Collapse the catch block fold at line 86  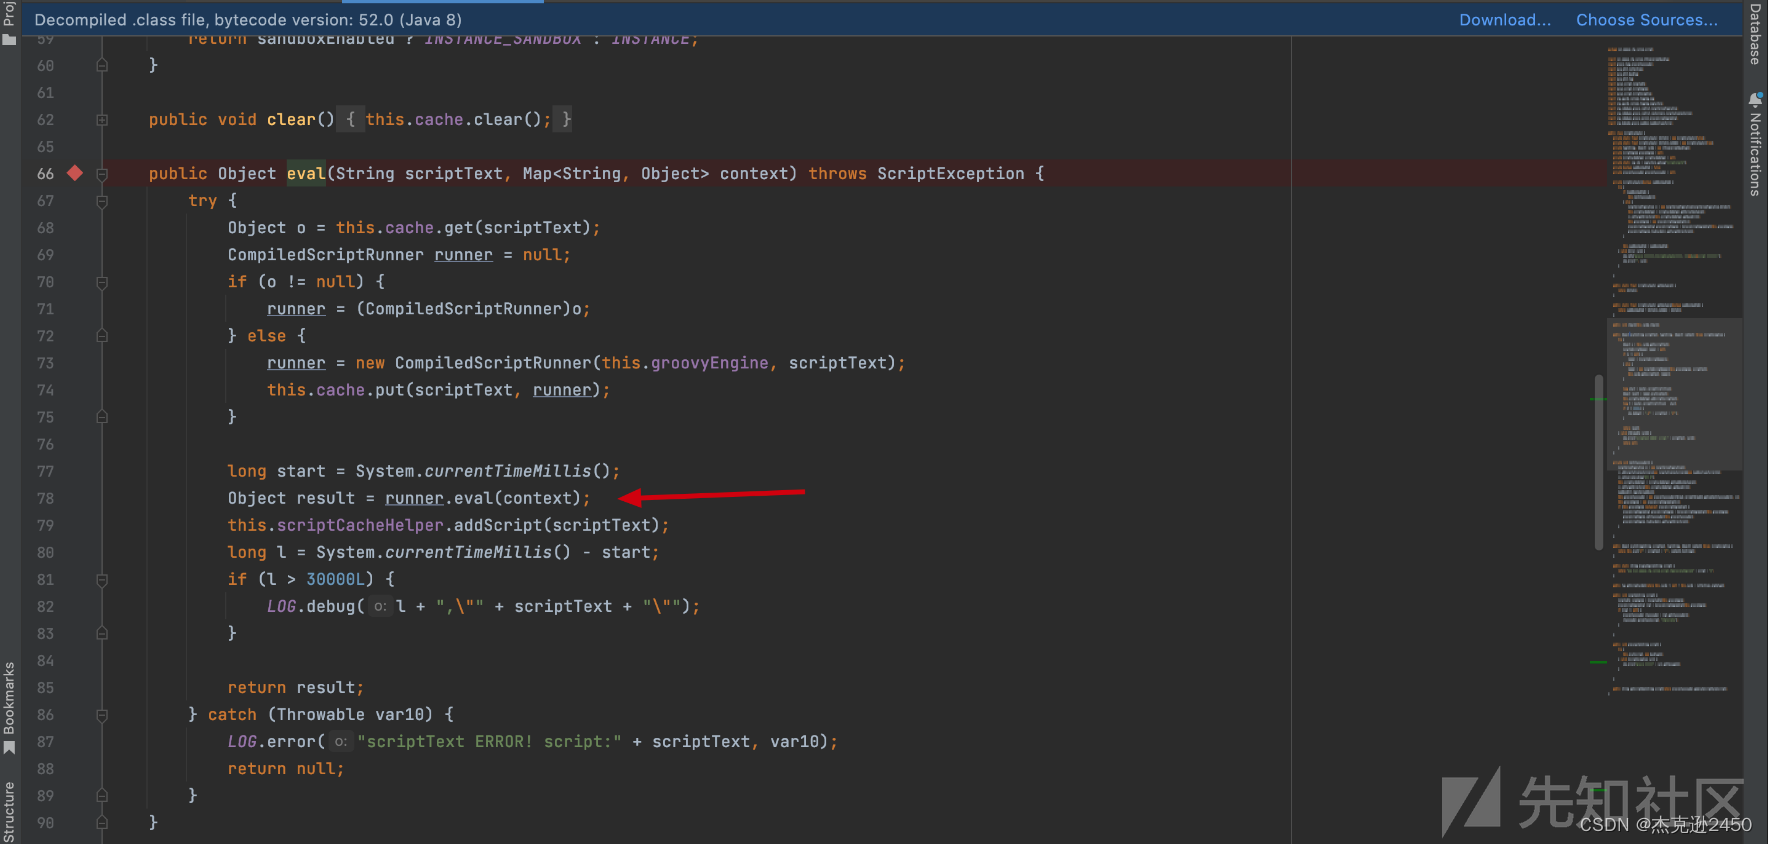[102, 715]
